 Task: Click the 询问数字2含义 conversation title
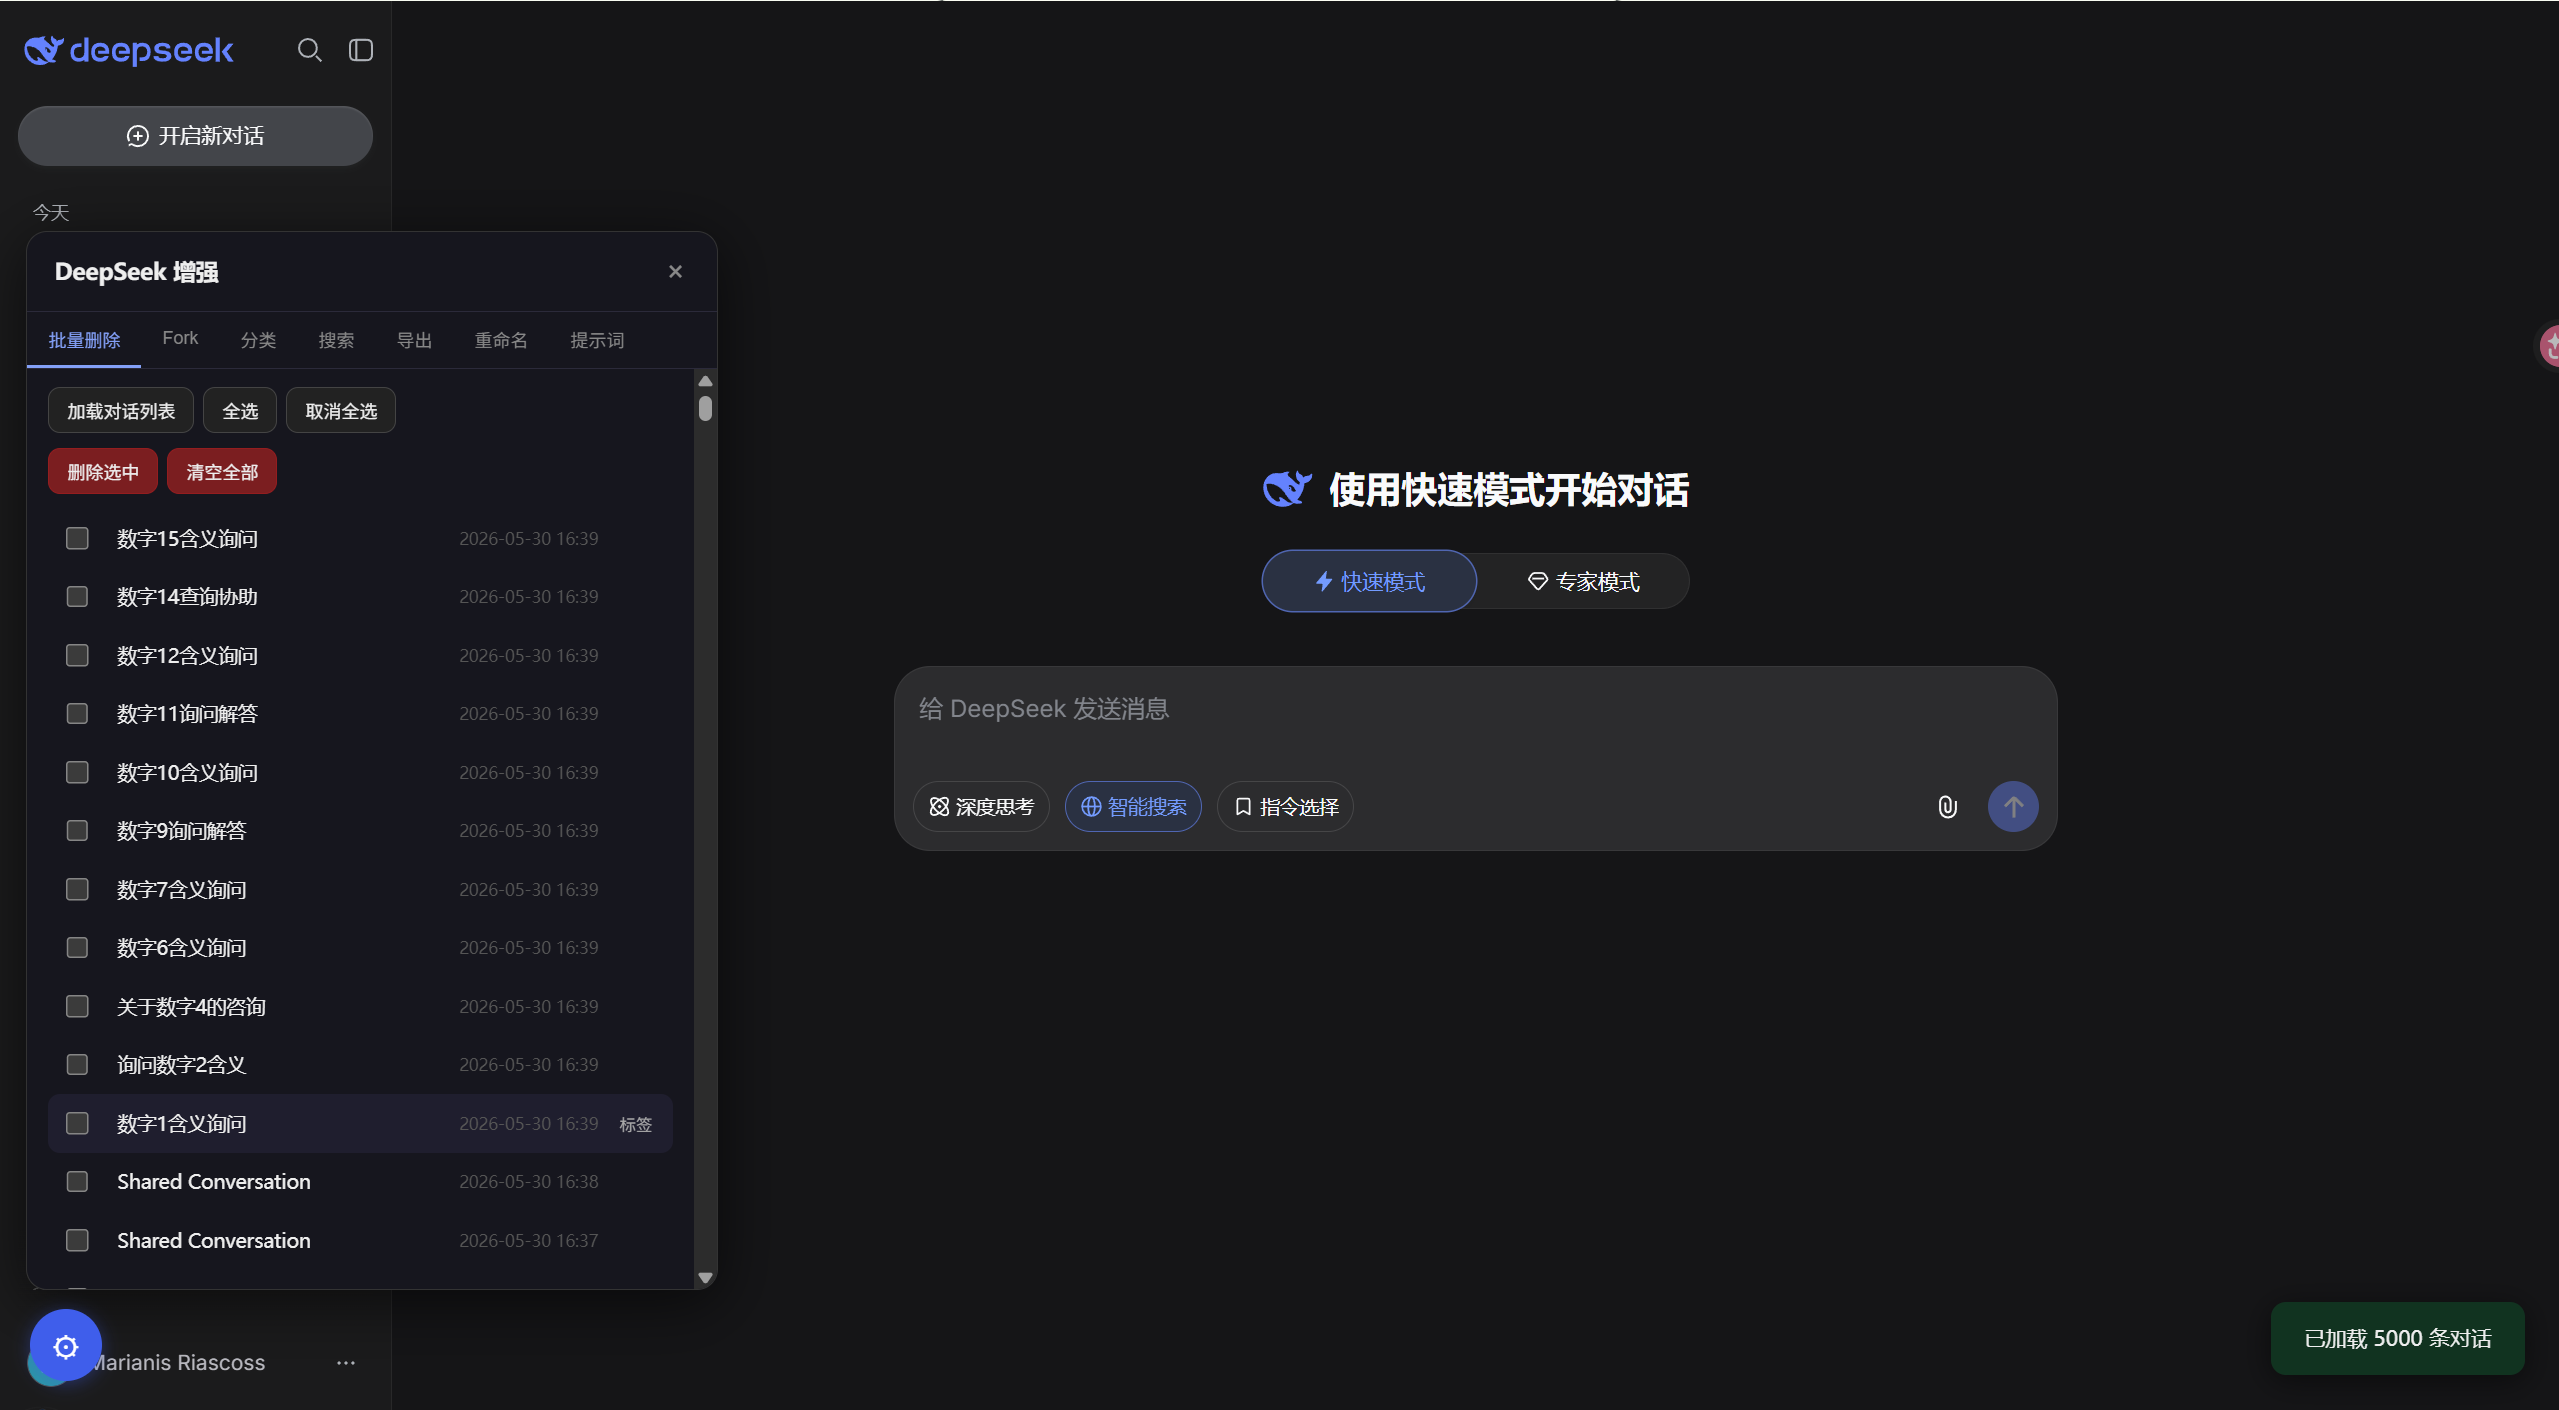tap(181, 1066)
